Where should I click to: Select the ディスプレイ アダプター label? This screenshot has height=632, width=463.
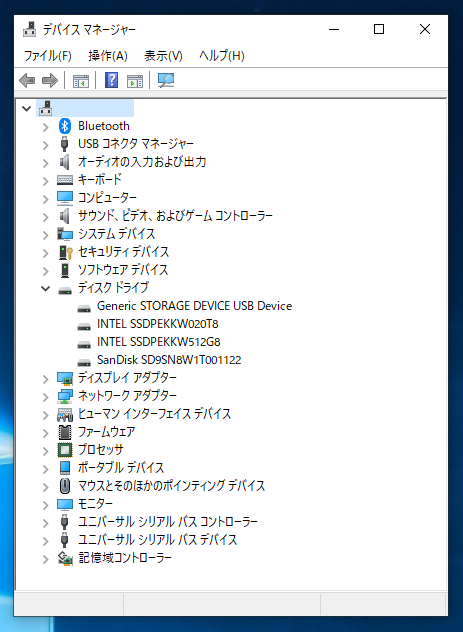(127, 378)
